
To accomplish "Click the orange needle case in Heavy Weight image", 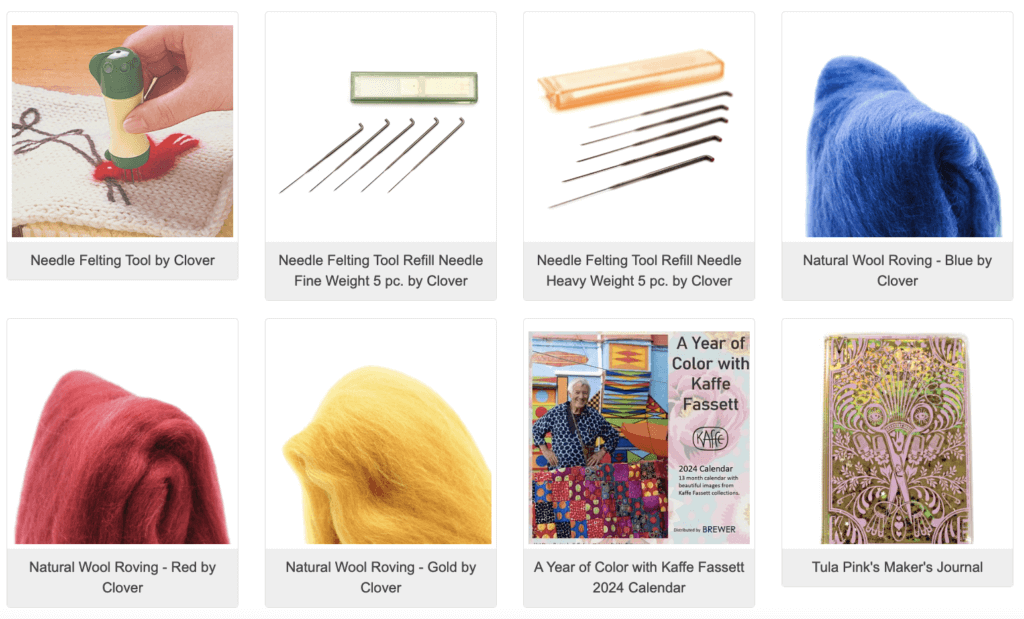I will coord(631,79).
